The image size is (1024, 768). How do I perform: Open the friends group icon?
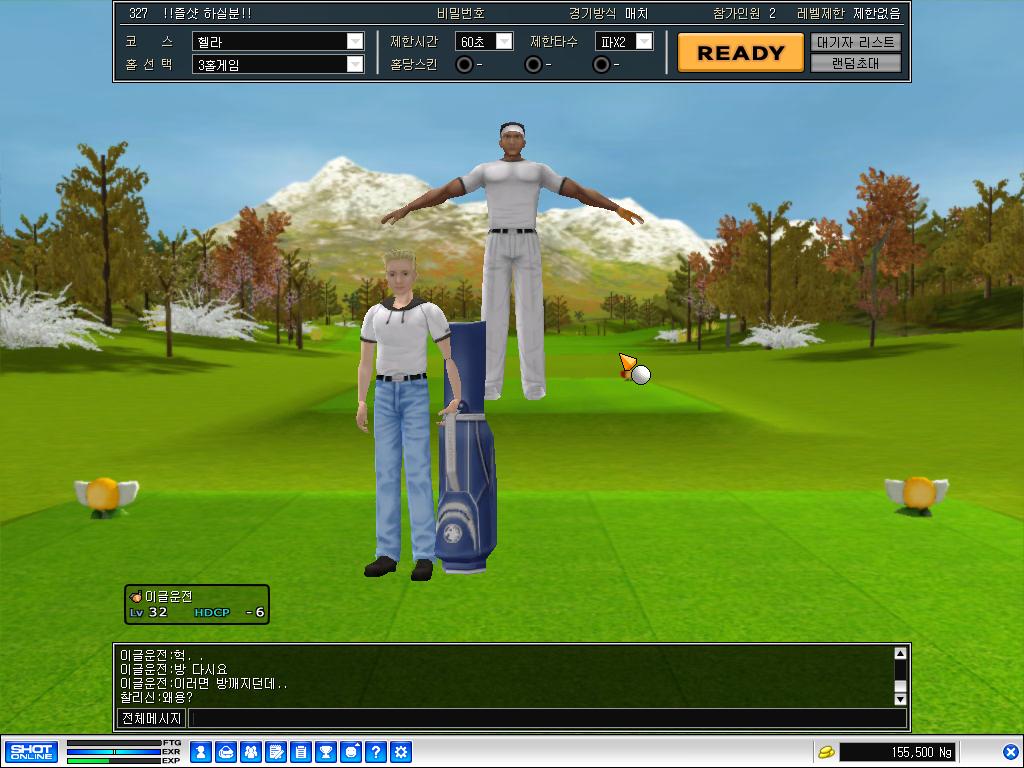251,752
